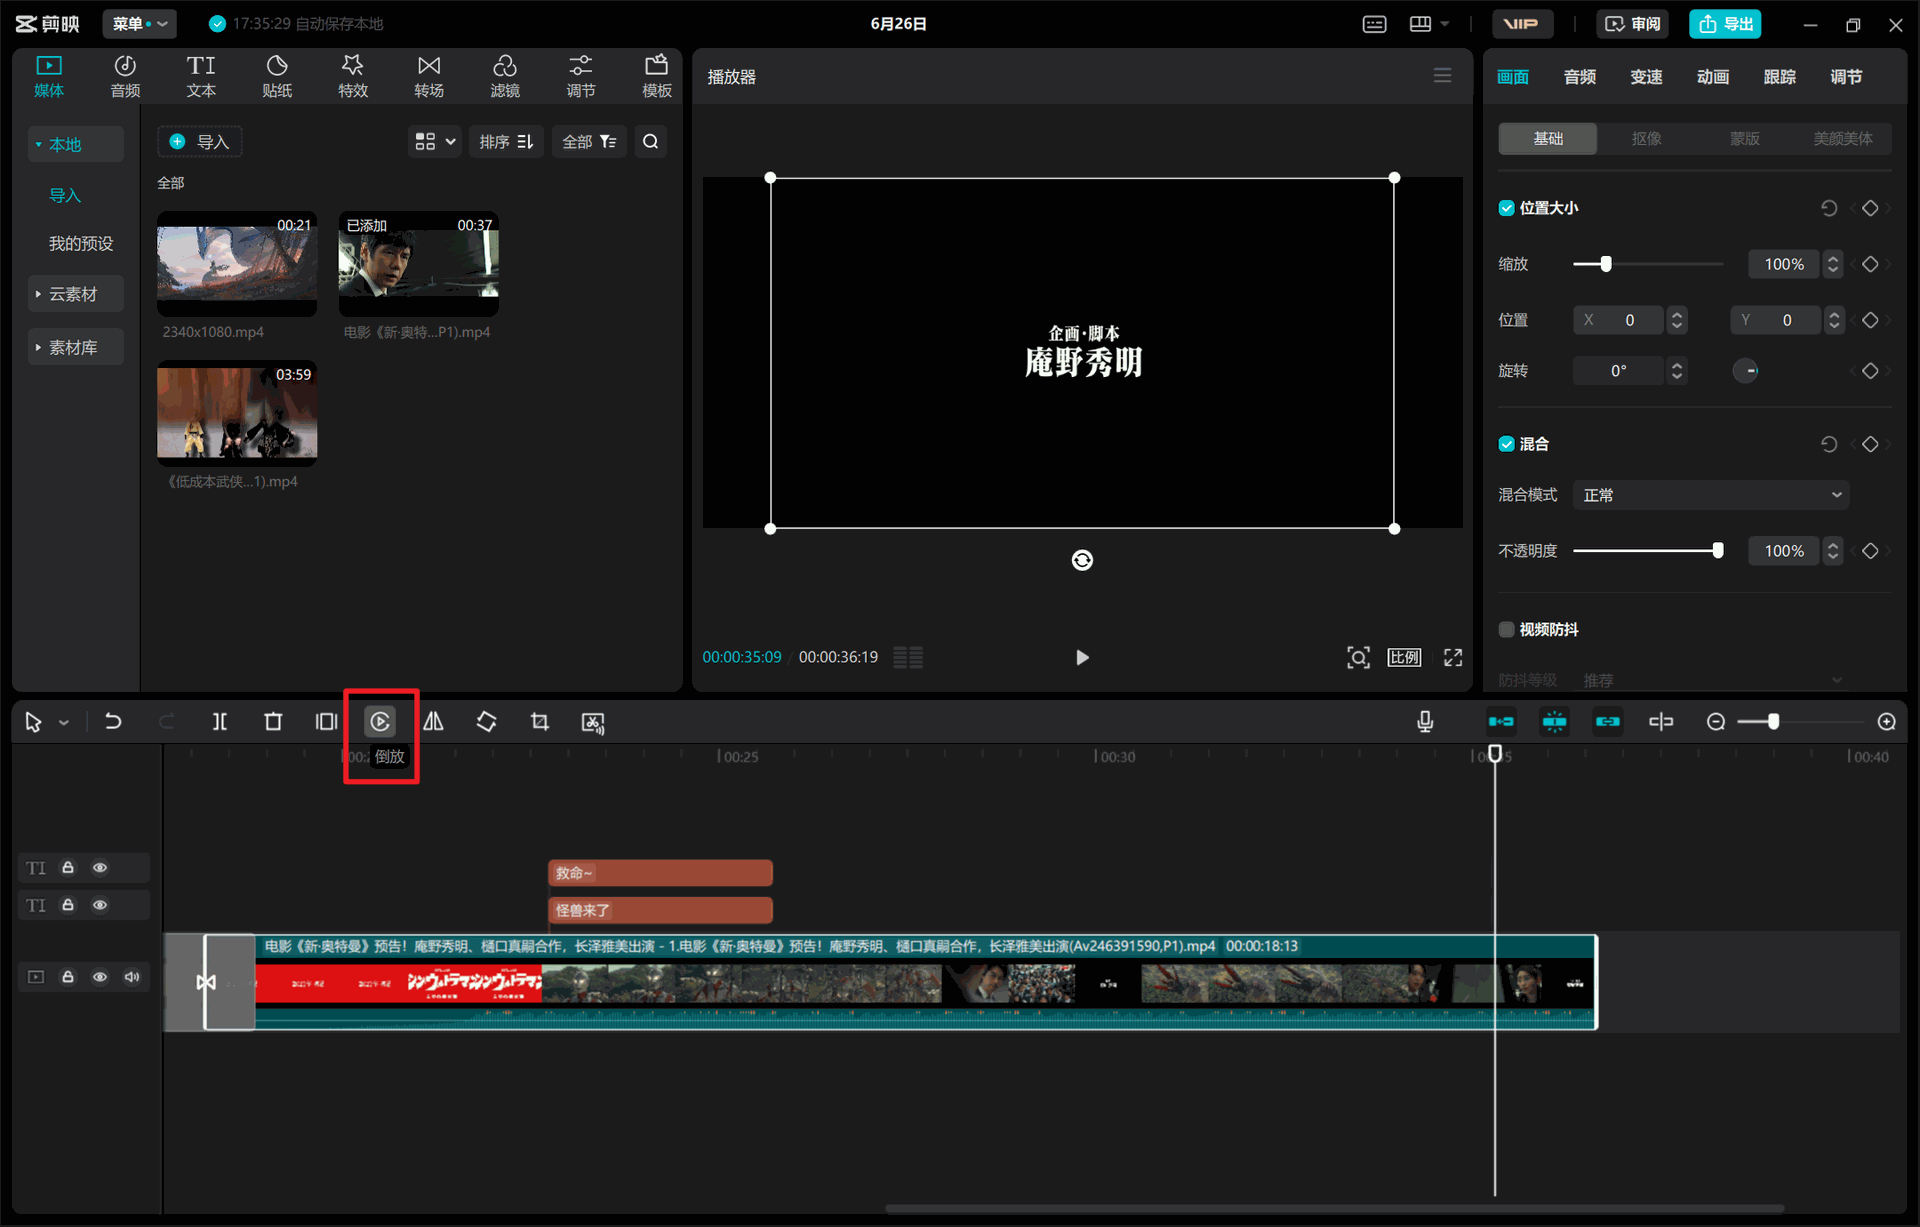Viewport: 1920px width, 1227px height.
Task: Click the freeze frame tool icon
Action: pyautogui.click(x=326, y=721)
